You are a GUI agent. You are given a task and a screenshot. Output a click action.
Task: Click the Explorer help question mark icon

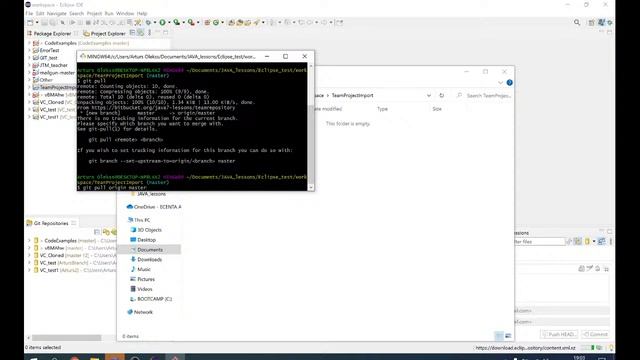509,82
